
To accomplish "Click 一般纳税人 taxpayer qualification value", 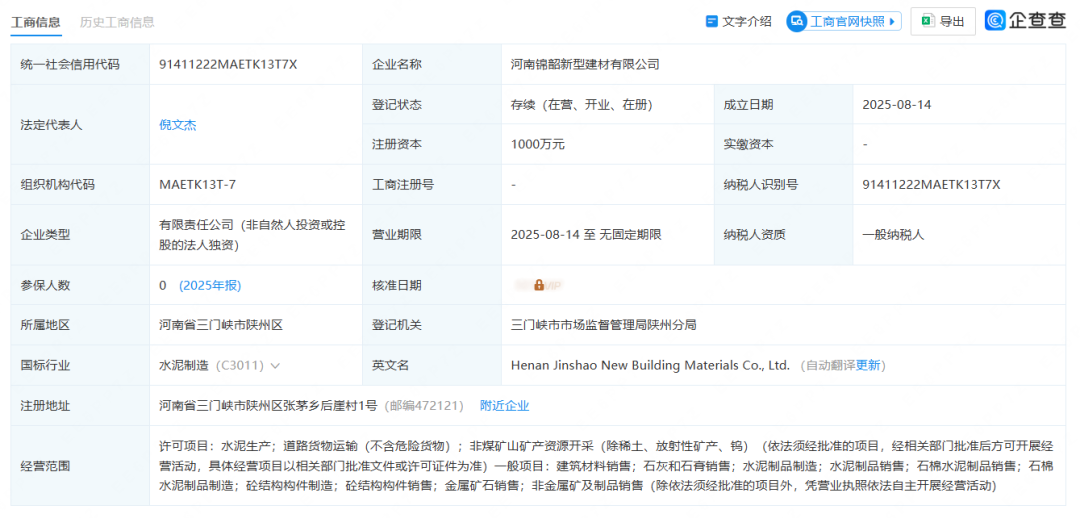I will point(893,235).
